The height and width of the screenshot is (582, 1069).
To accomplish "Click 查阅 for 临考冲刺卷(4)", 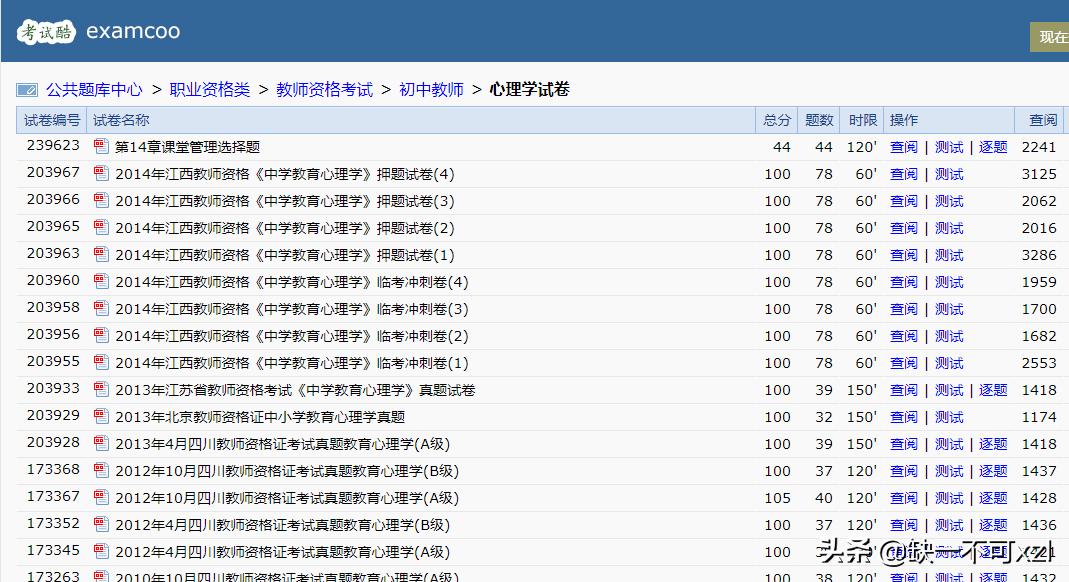I will [x=903, y=282].
